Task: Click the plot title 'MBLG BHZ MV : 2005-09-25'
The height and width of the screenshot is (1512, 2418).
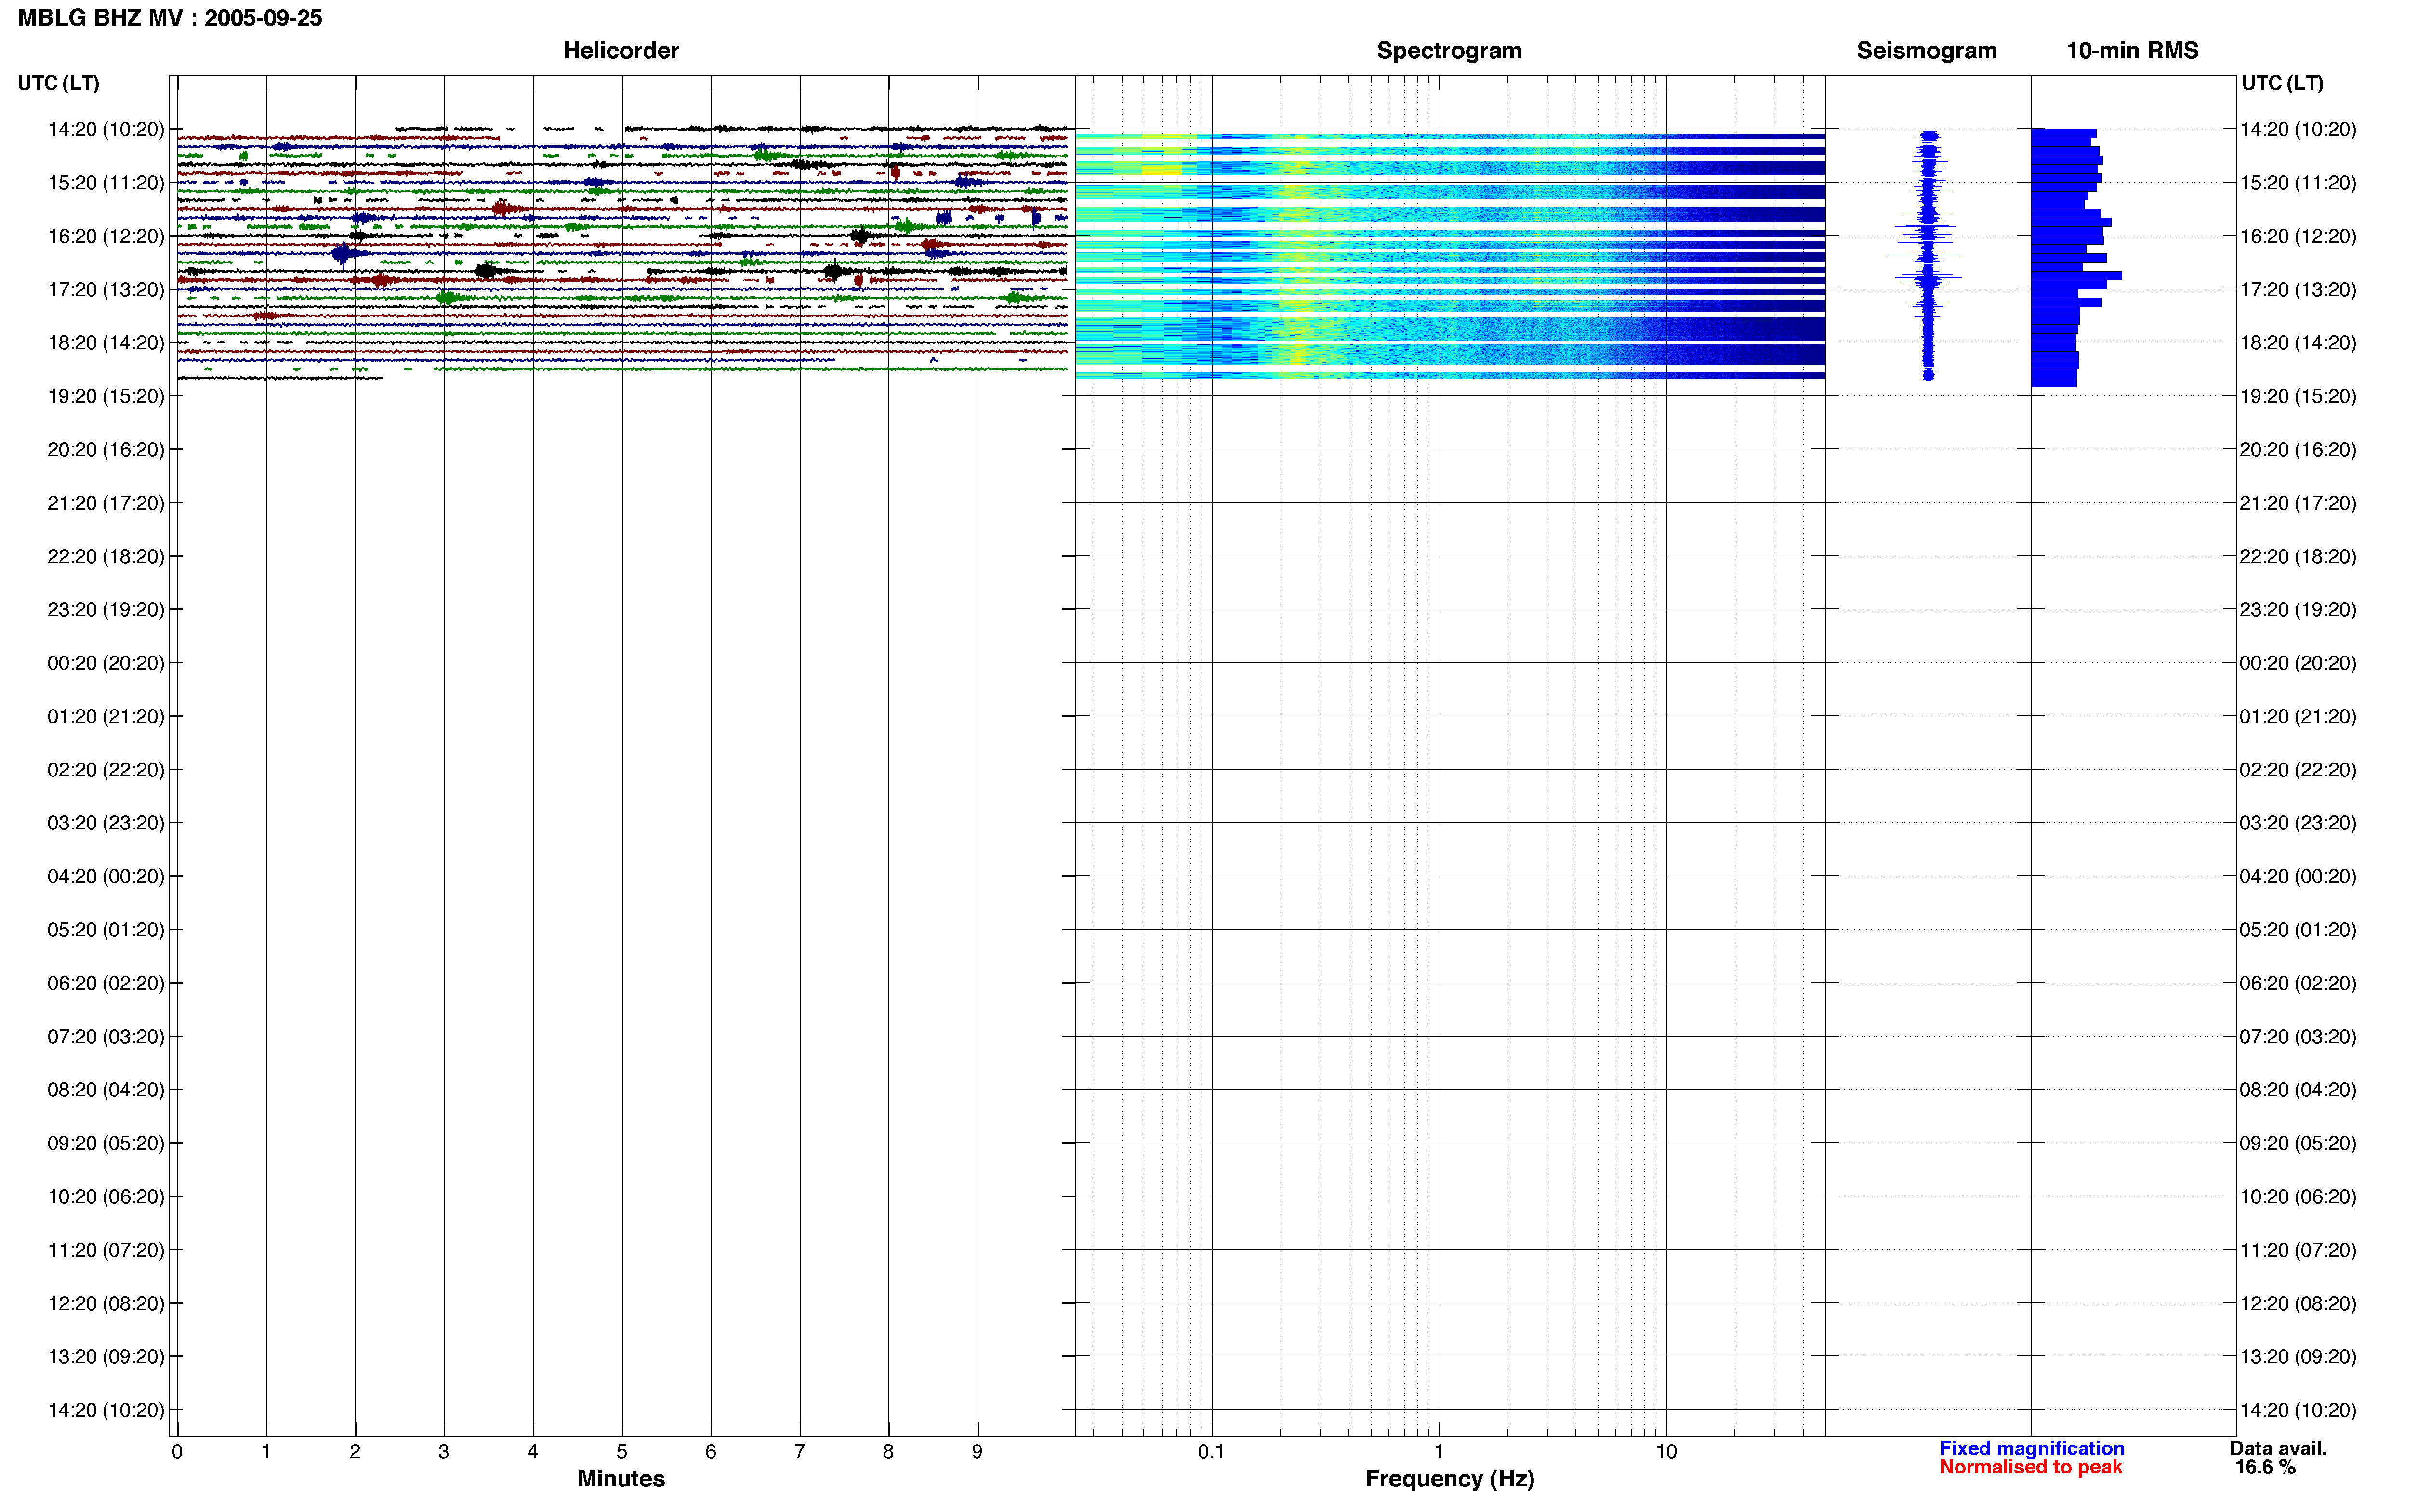Action: pos(170,18)
